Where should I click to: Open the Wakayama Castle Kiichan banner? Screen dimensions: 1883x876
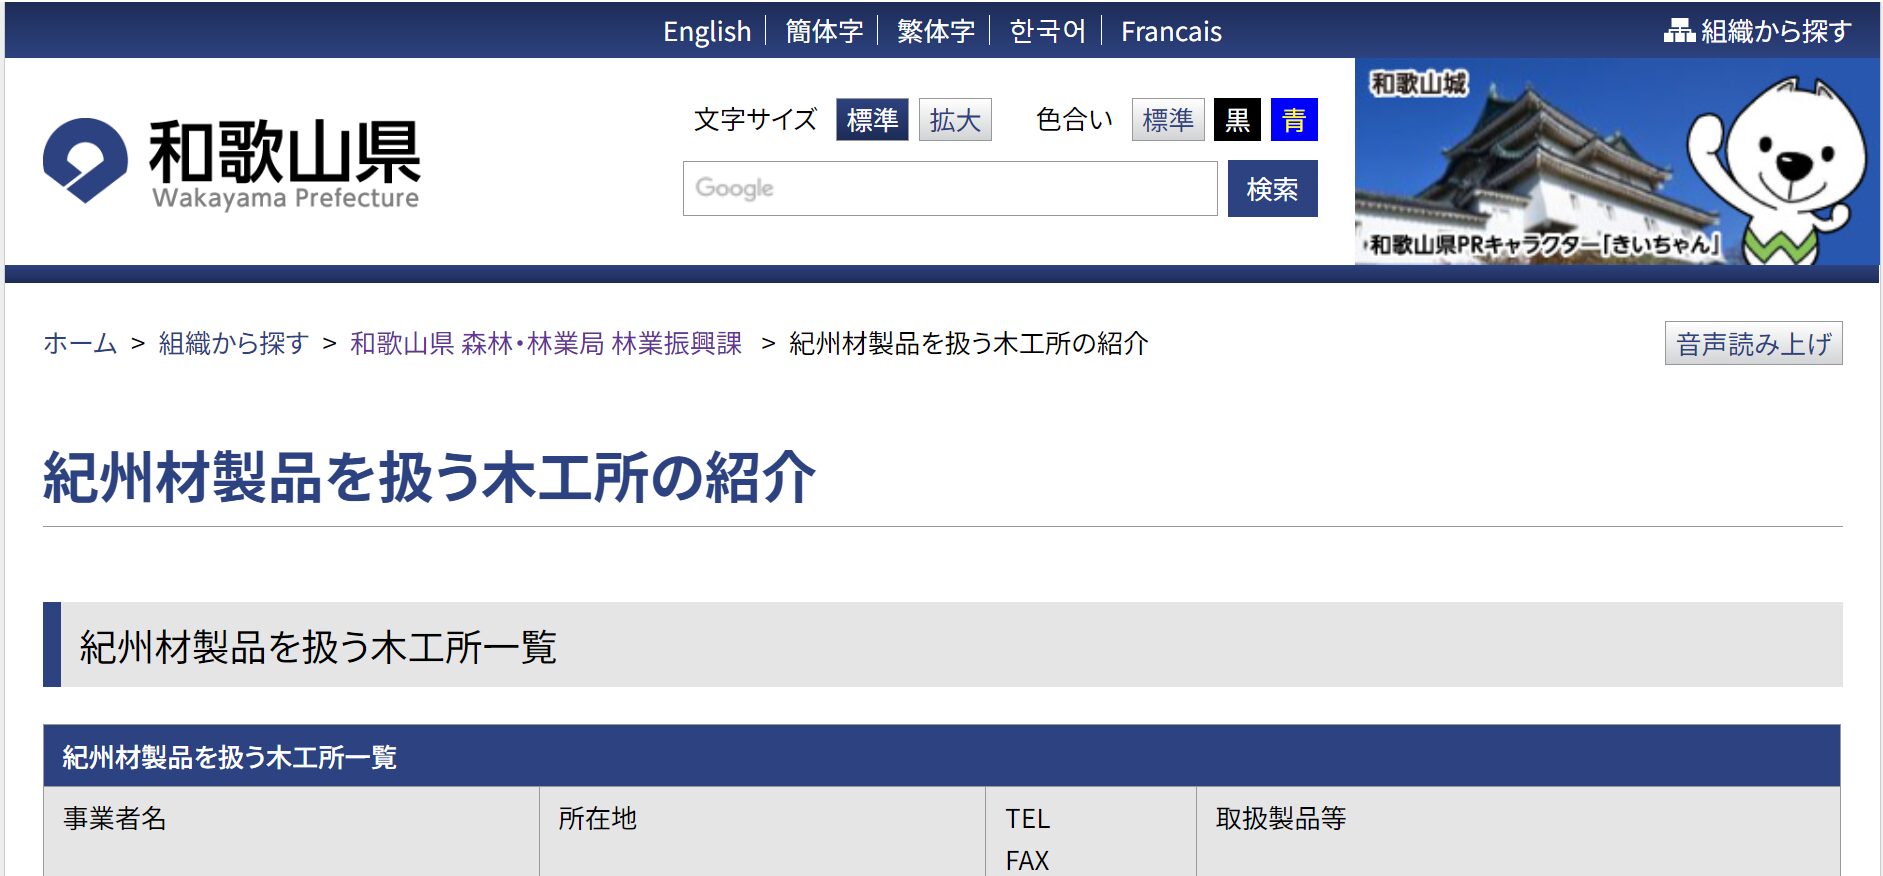(x=1617, y=161)
